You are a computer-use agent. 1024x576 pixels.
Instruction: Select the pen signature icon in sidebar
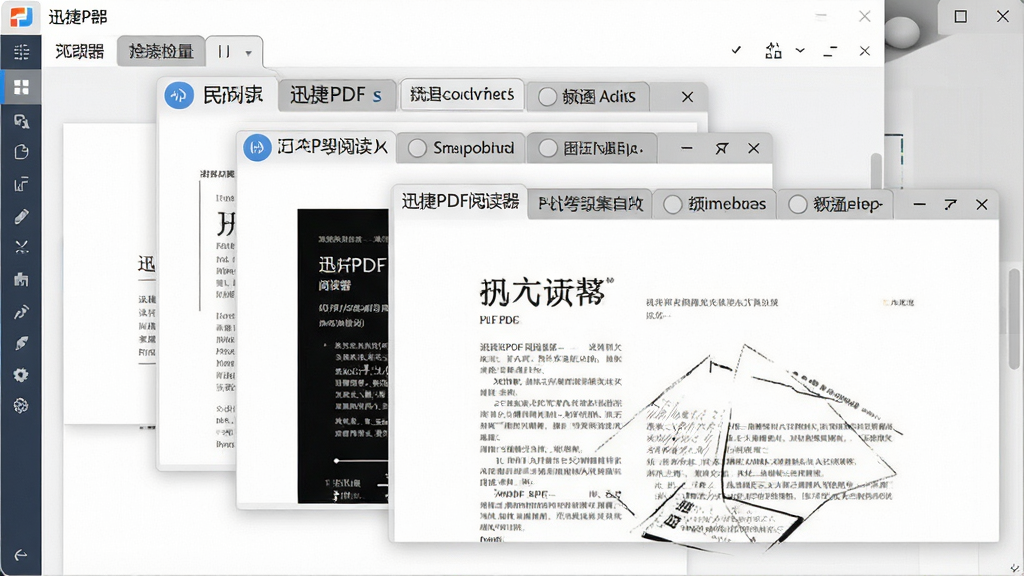(21, 312)
